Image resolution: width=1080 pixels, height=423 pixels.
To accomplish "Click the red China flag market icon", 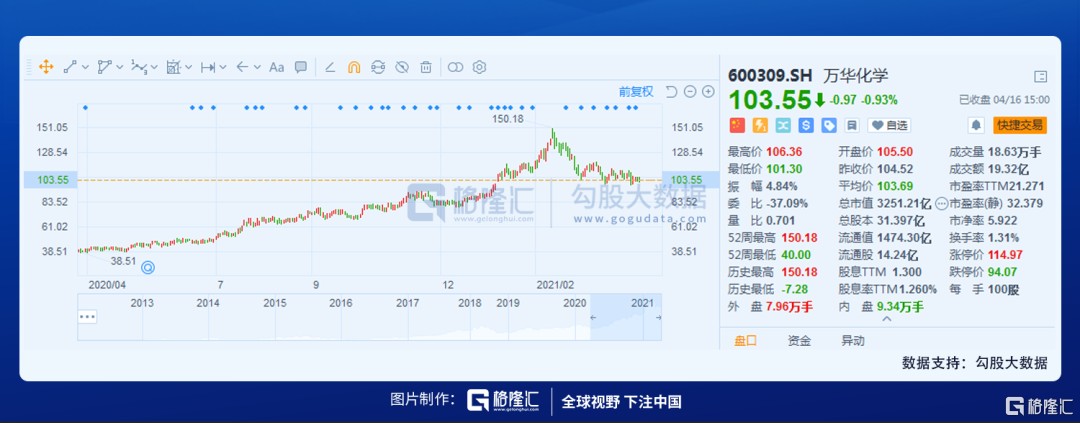I will 737,125.
